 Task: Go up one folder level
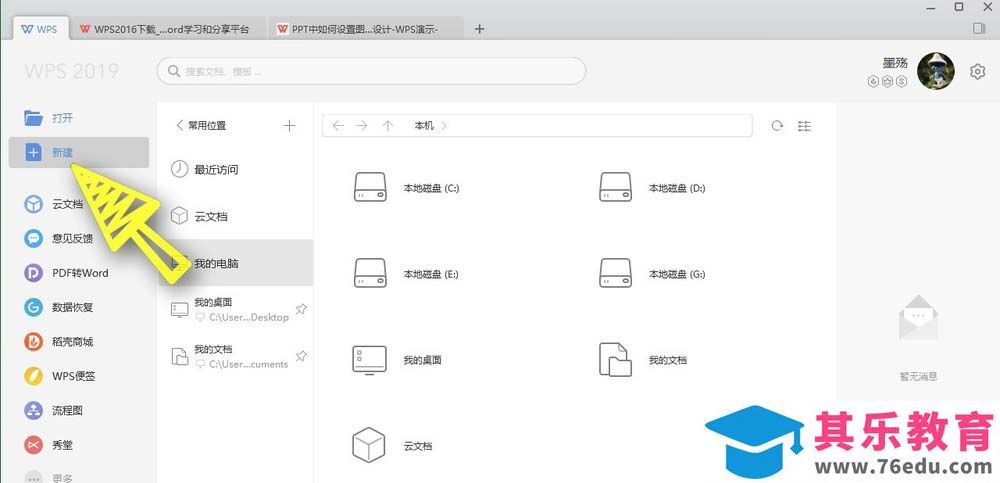coord(388,126)
